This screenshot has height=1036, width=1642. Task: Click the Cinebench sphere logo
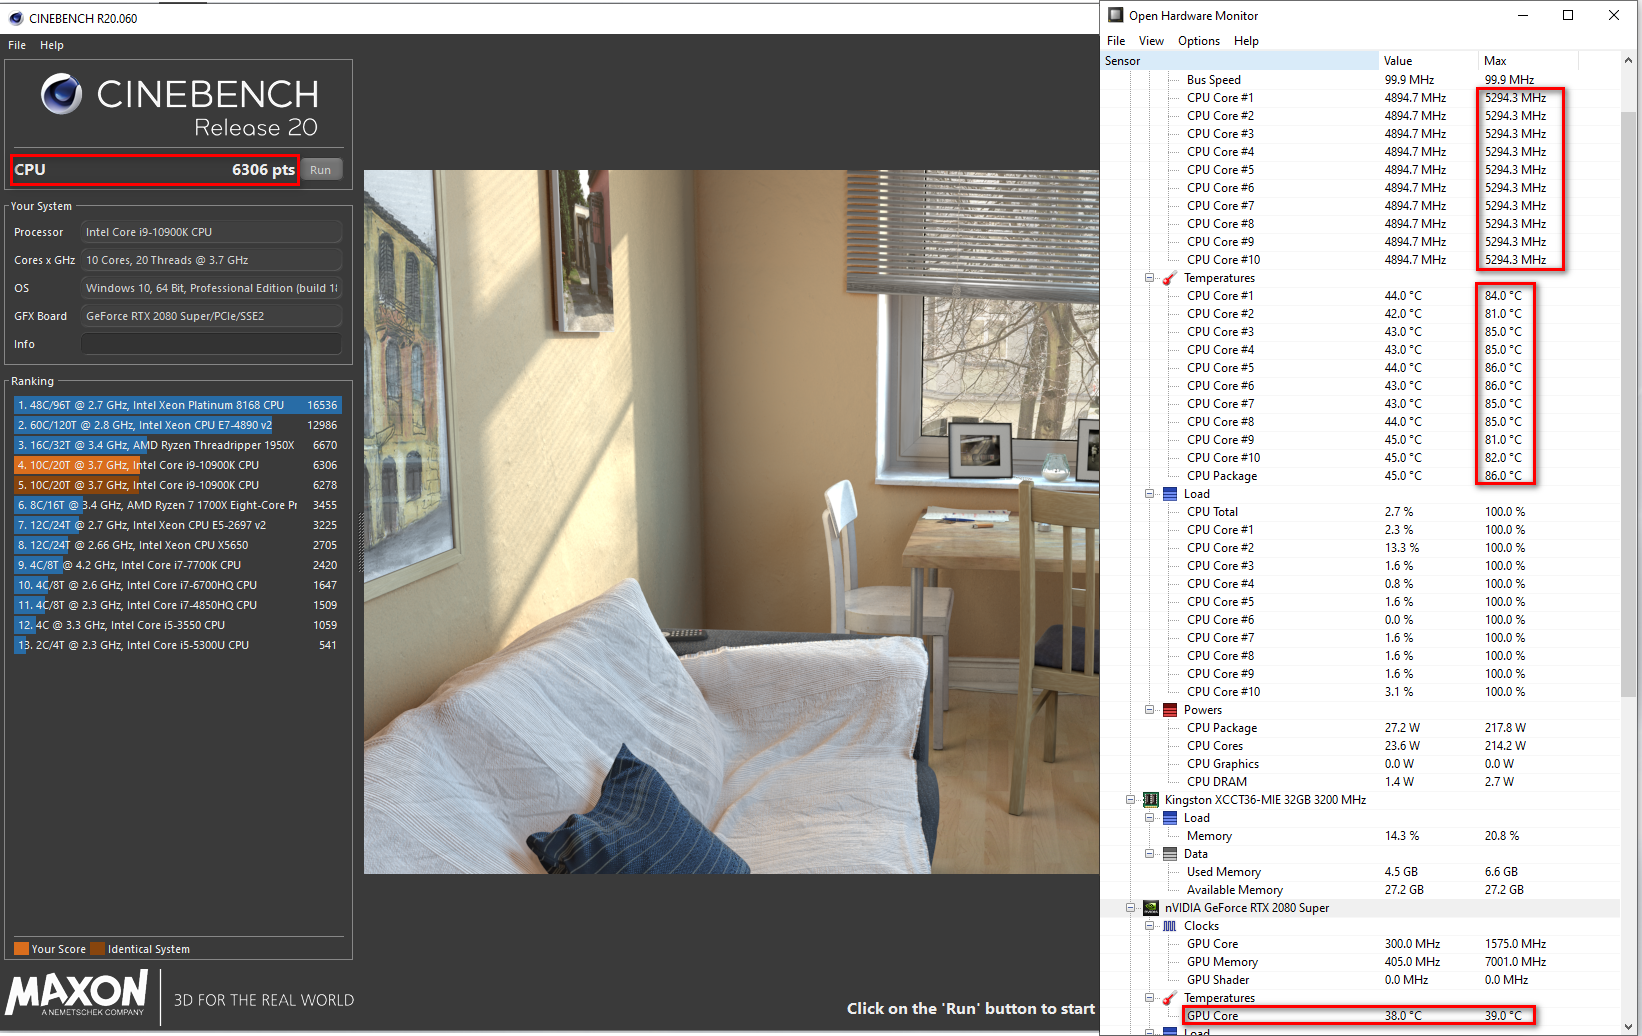pos(61,94)
